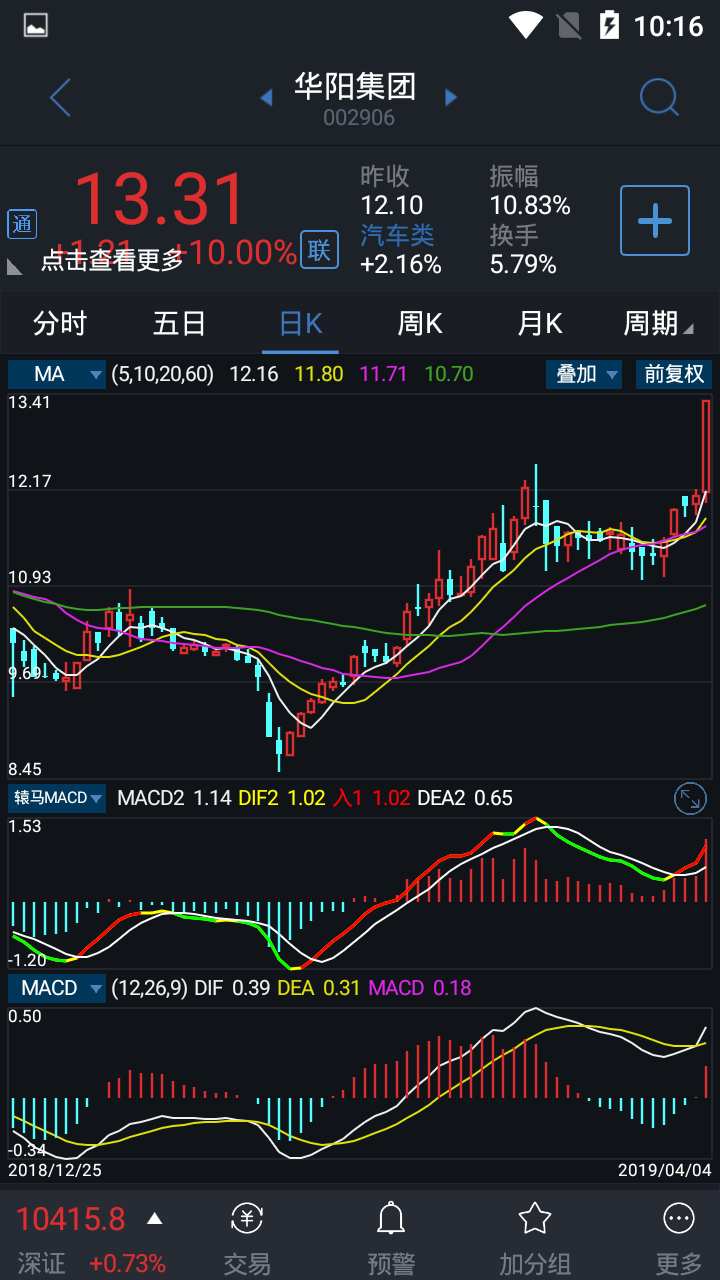Tap the 华阳集团 stock title

pyautogui.click(x=354, y=86)
